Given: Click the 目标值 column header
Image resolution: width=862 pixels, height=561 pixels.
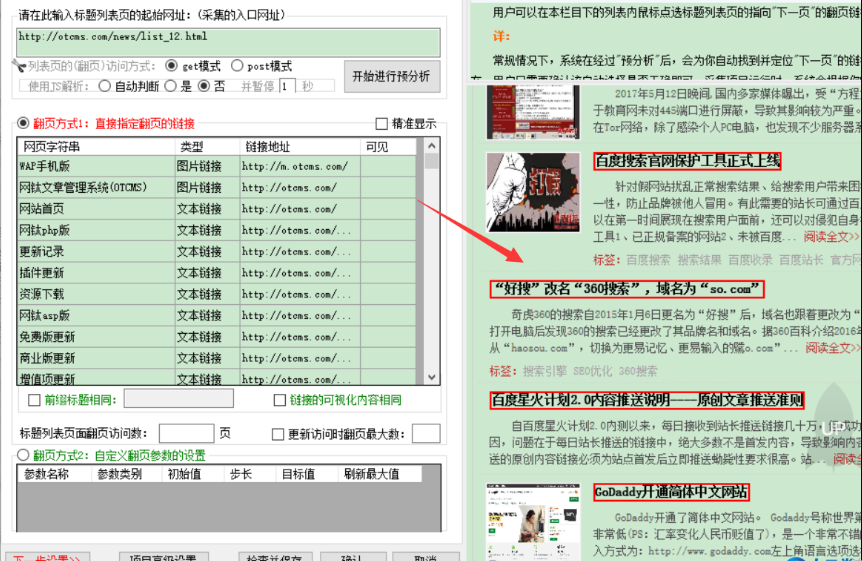Looking at the screenshot, I should click(306, 474).
